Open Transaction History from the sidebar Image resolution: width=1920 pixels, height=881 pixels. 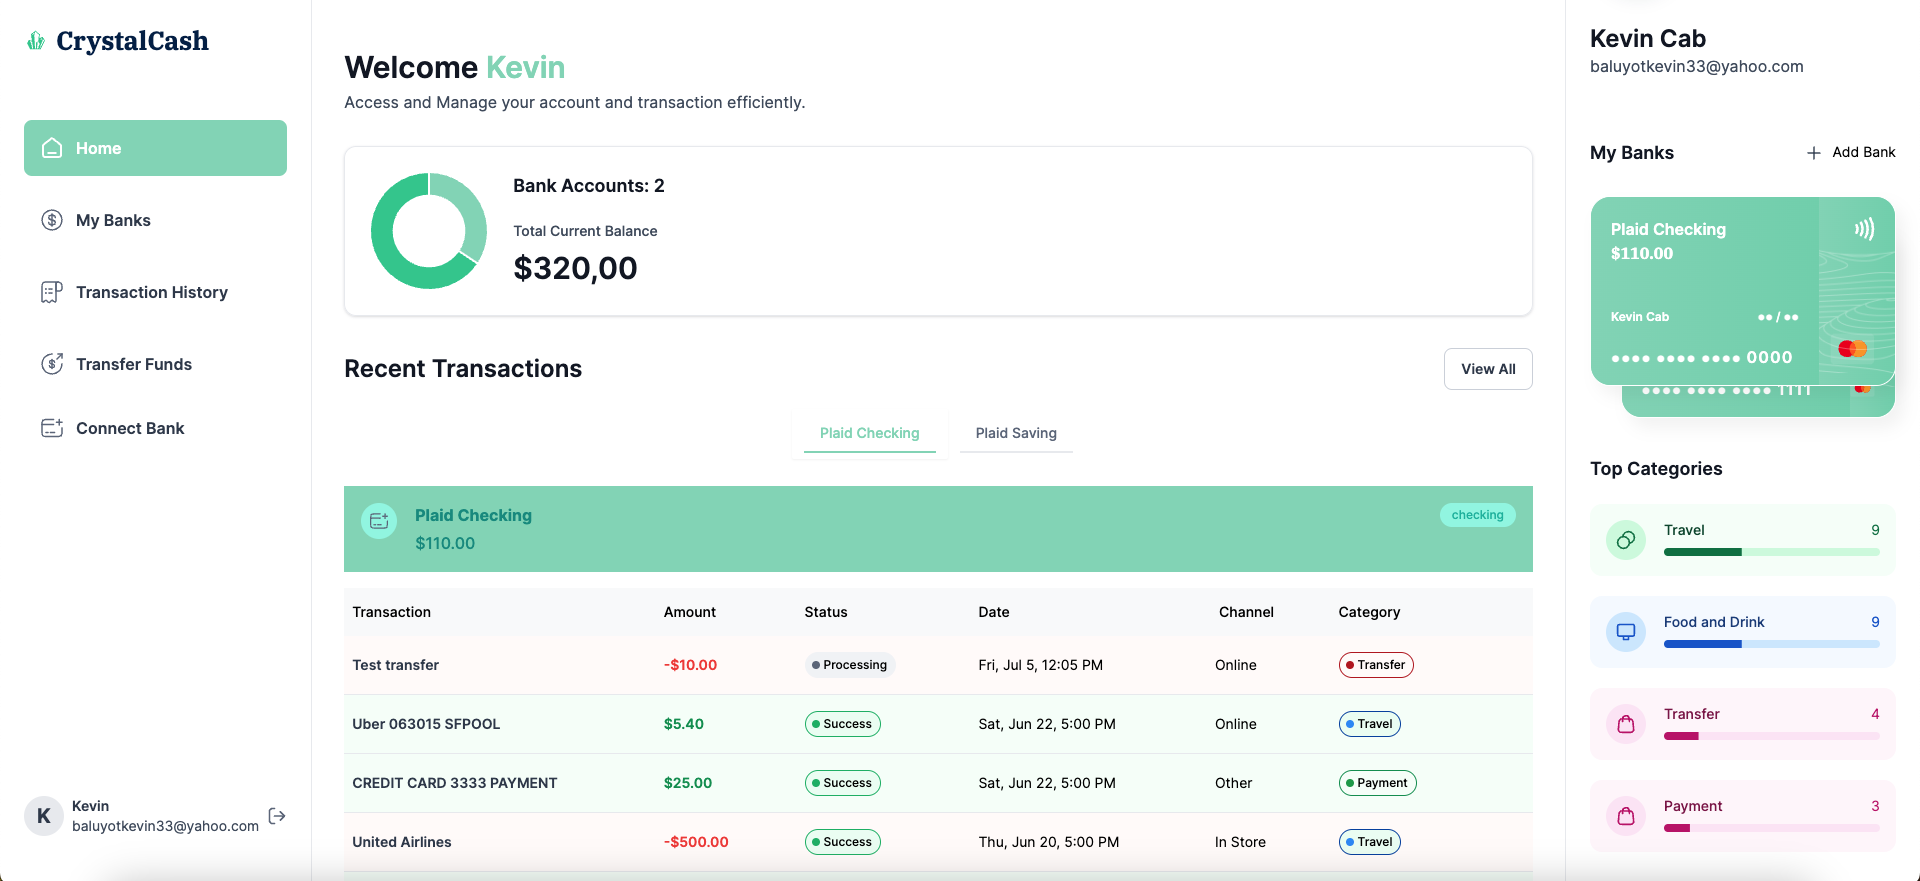point(152,292)
